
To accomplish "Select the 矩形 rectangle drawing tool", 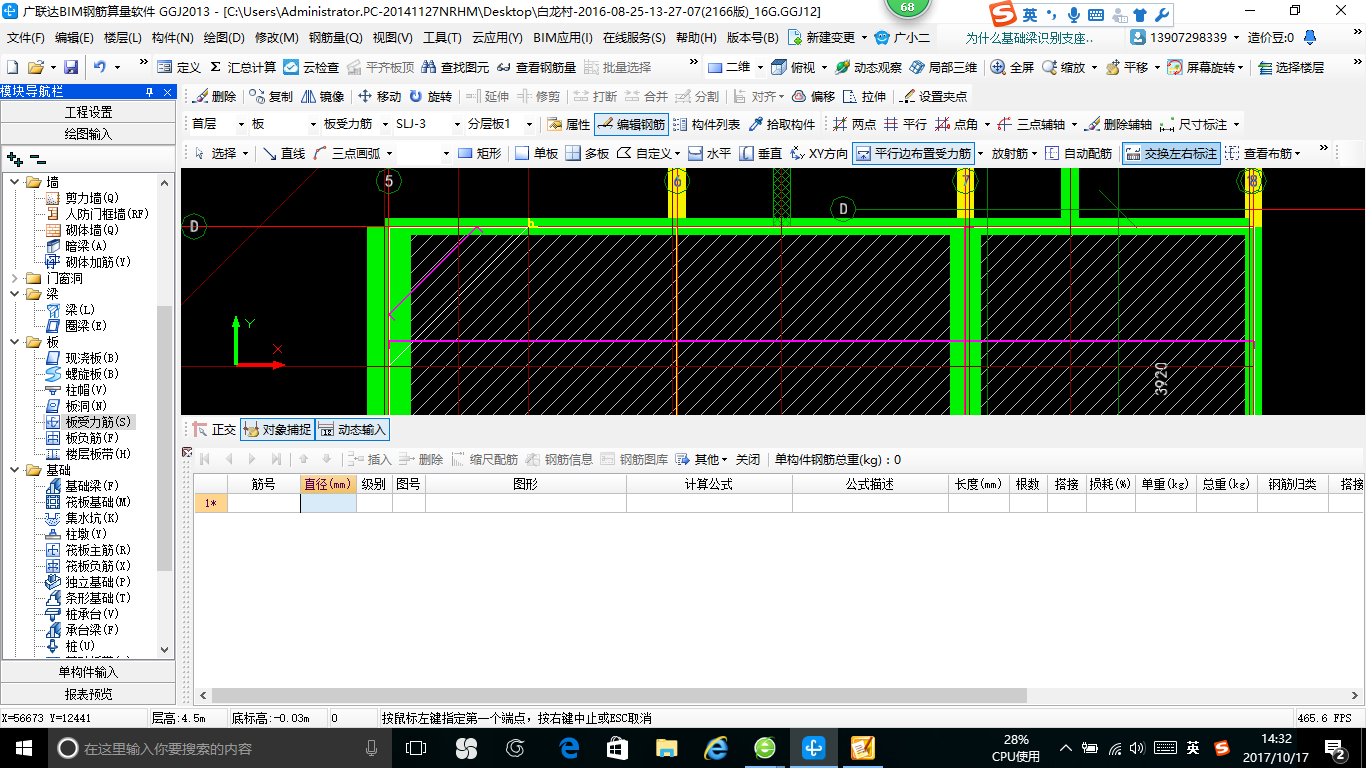I will point(479,153).
